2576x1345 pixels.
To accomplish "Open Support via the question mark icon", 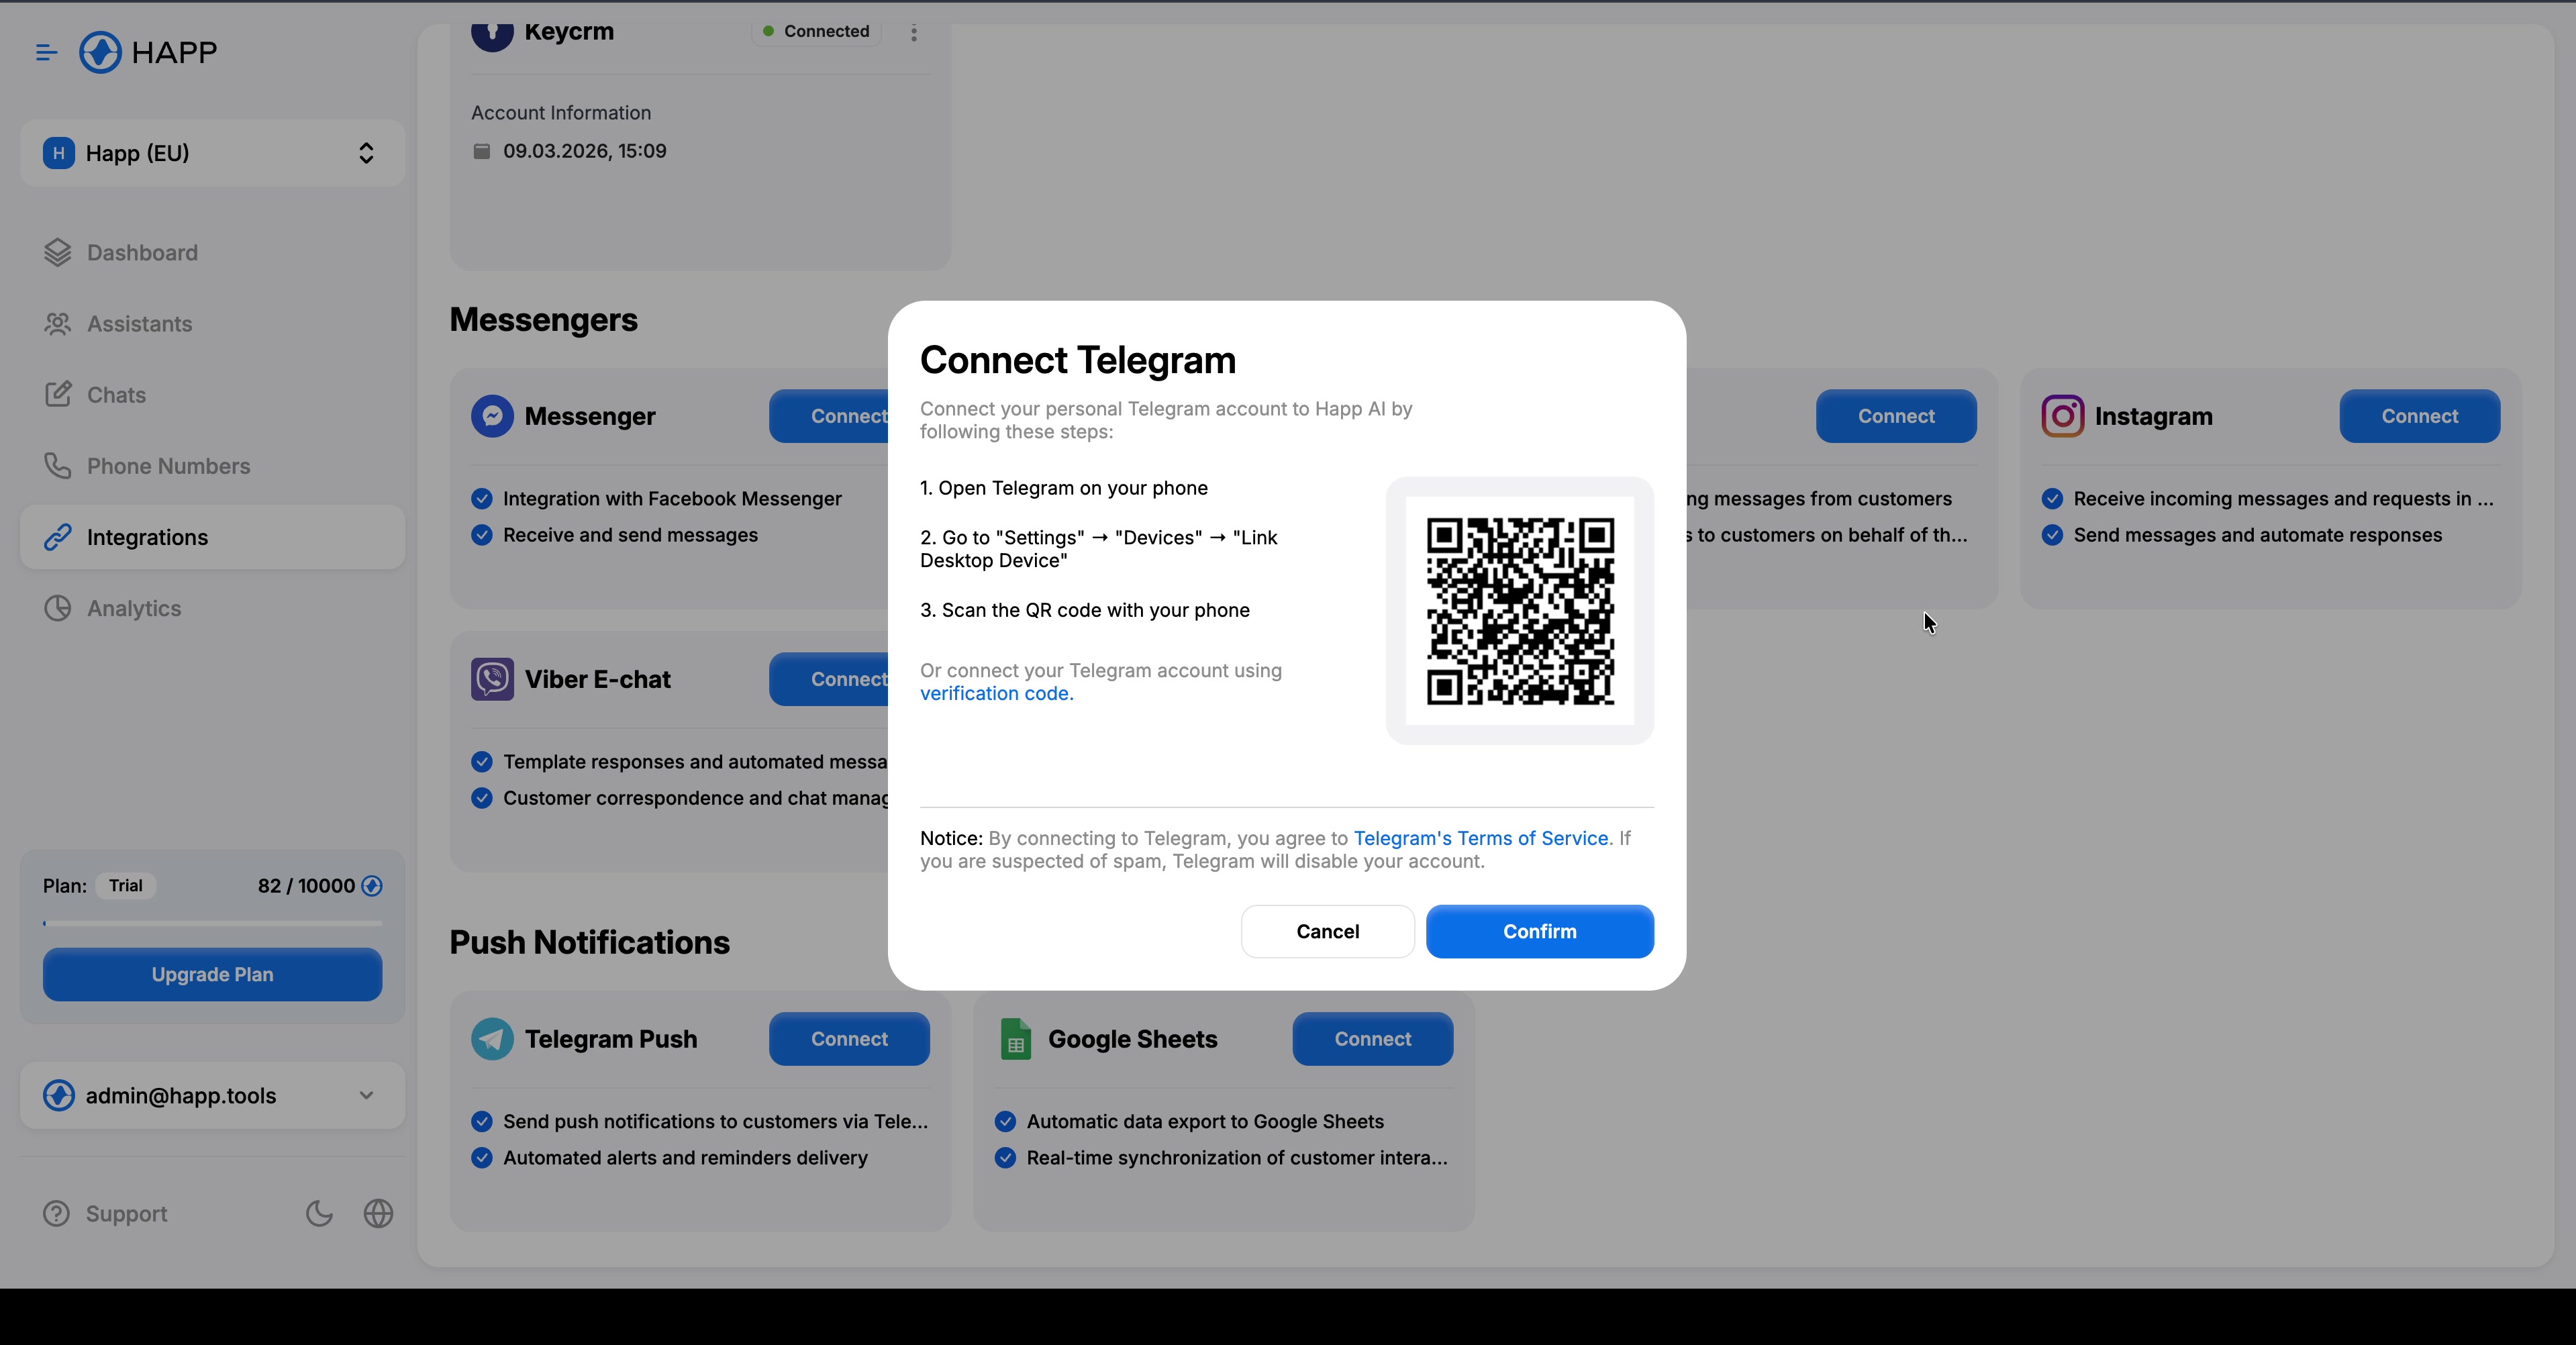I will pyautogui.click(x=57, y=1214).
